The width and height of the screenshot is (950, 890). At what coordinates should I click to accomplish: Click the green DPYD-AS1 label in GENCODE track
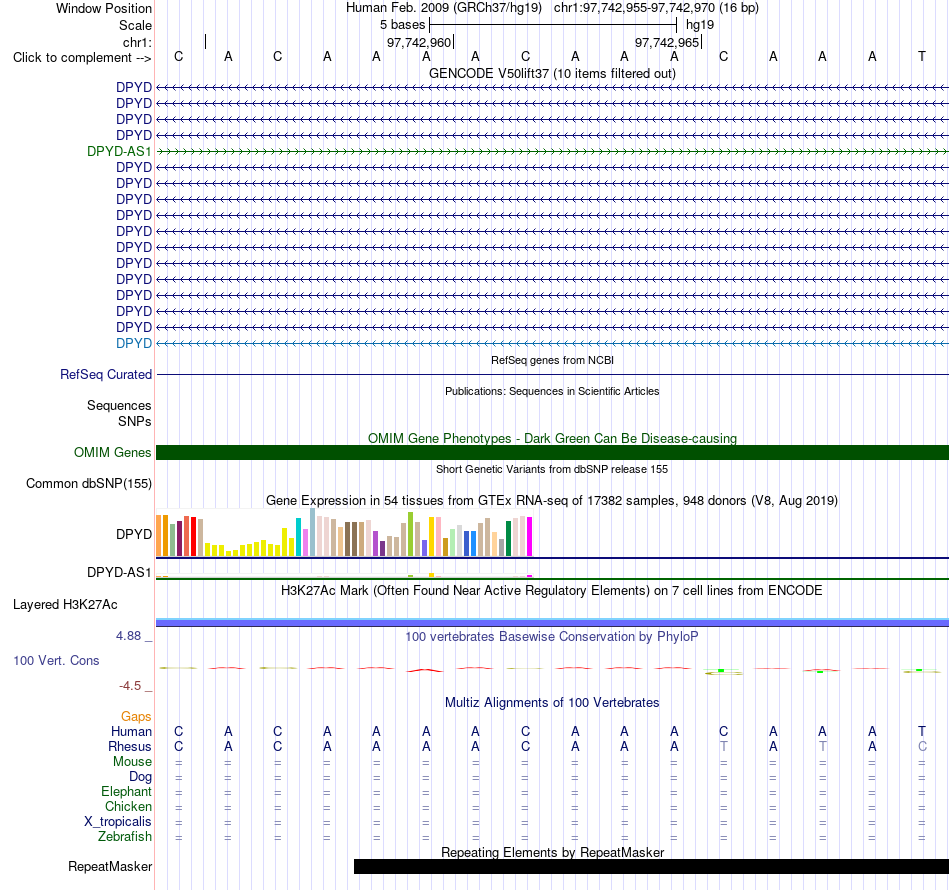click(x=119, y=151)
